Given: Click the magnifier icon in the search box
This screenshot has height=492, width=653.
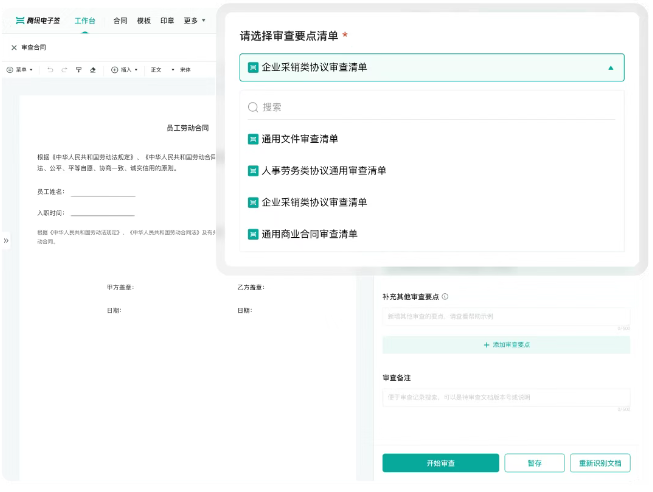Looking at the screenshot, I should 253,107.
